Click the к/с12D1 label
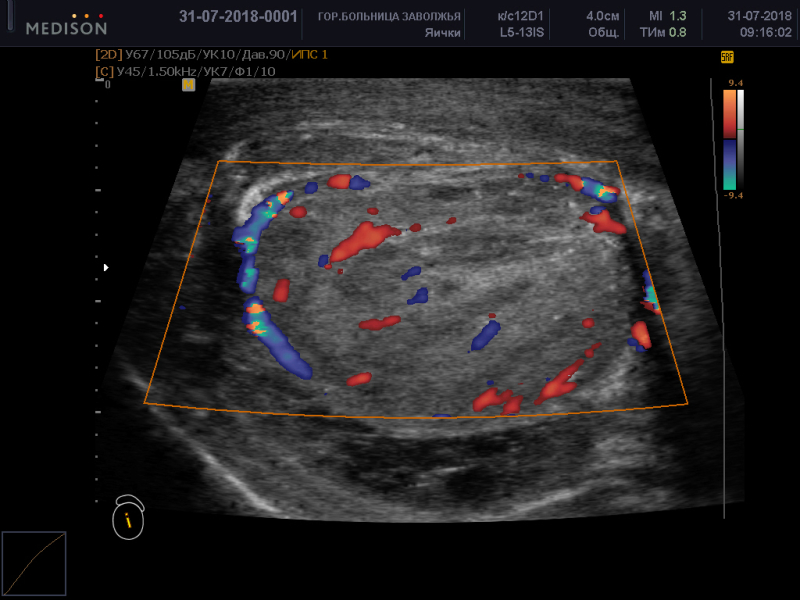Viewport: 800px width, 600px height. (520, 16)
